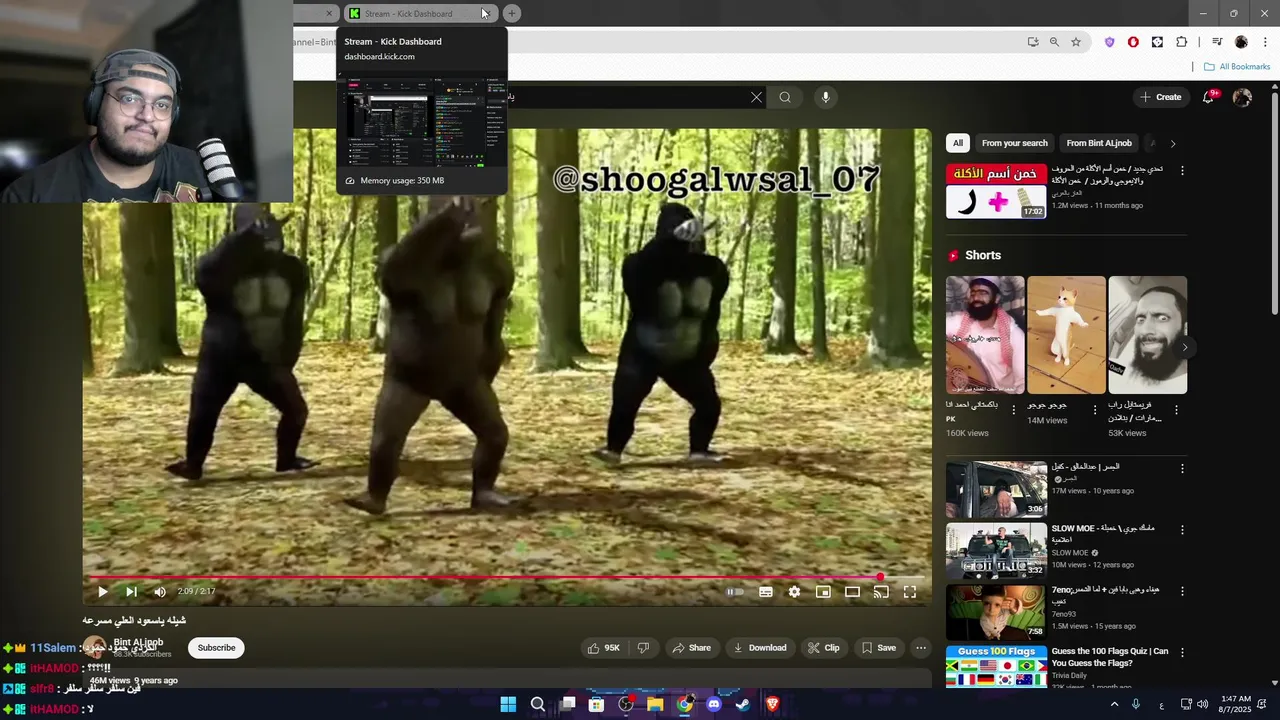Image resolution: width=1280 pixels, height=720 pixels.
Task: Open the media controls music-list icon
Action: point(1217,42)
